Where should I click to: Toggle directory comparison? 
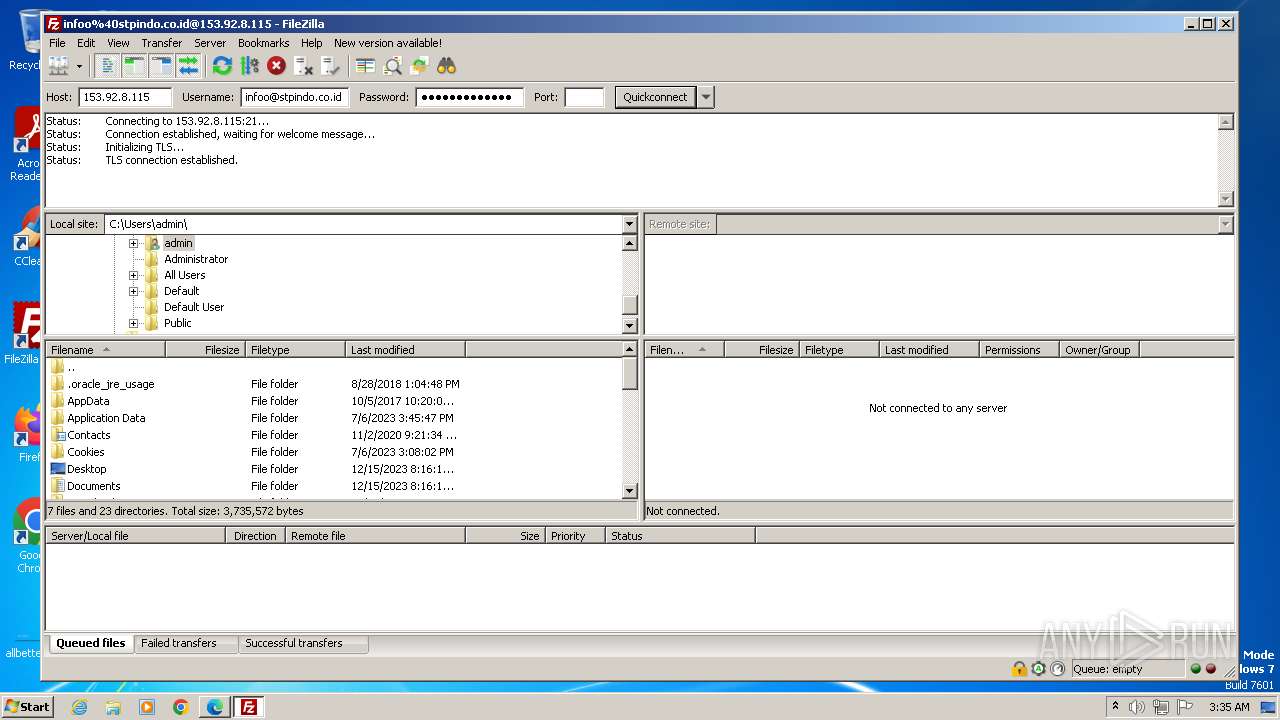pyautogui.click(x=392, y=66)
